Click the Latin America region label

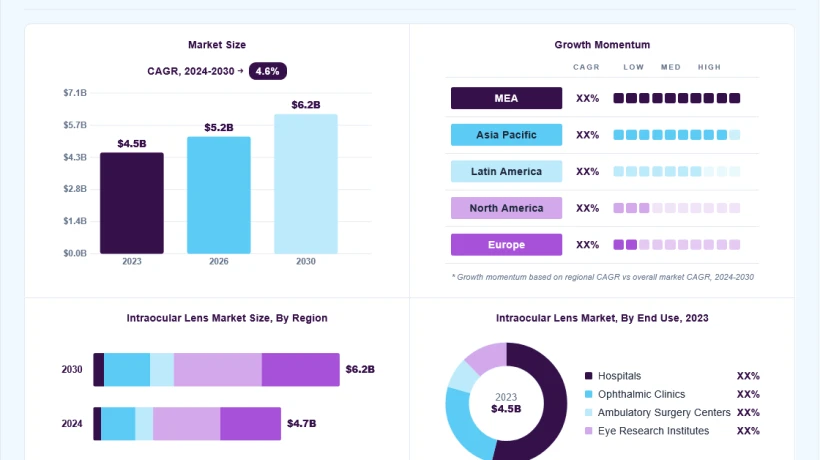click(506, 171)
